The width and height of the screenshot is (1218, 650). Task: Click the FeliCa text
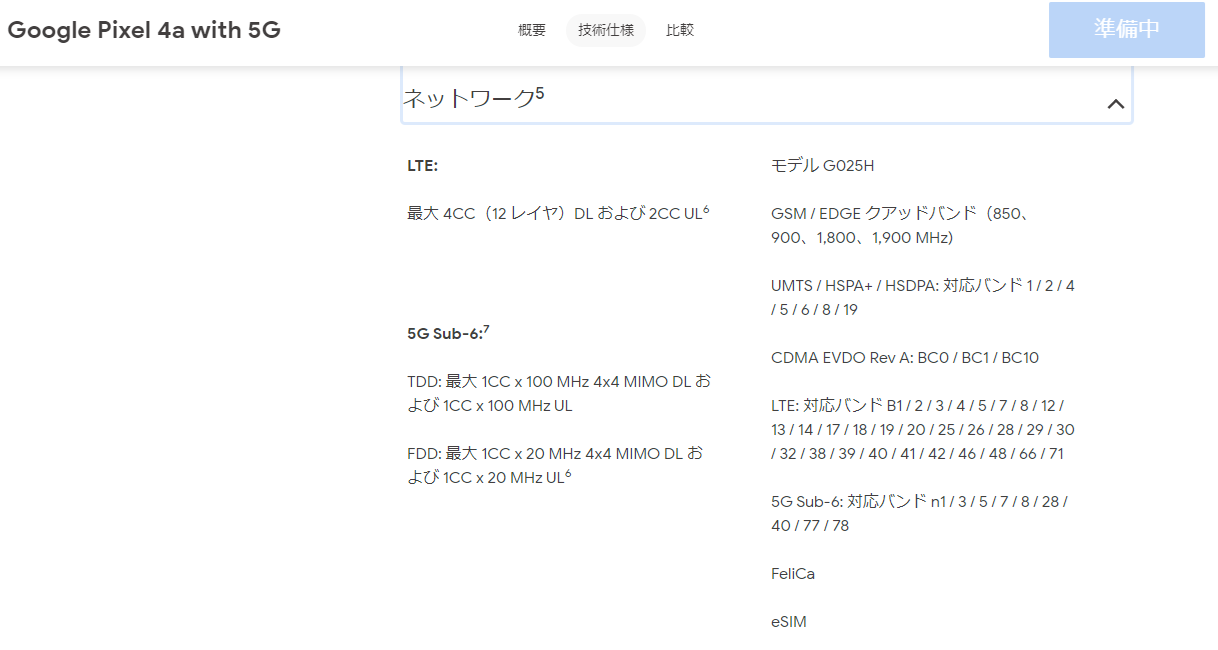[x=793, y=574]
